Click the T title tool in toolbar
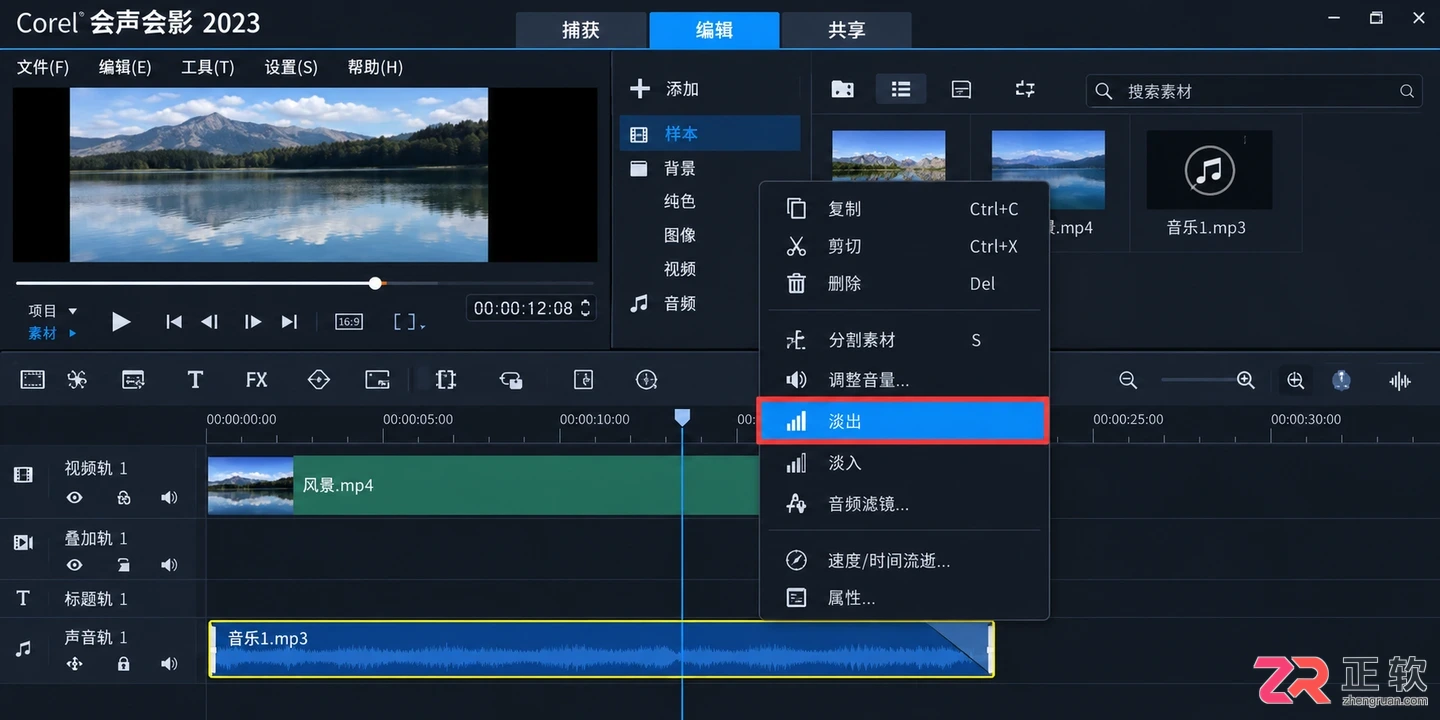The image size is (1440, 720). pyautogui.click(x=195, y=379)
